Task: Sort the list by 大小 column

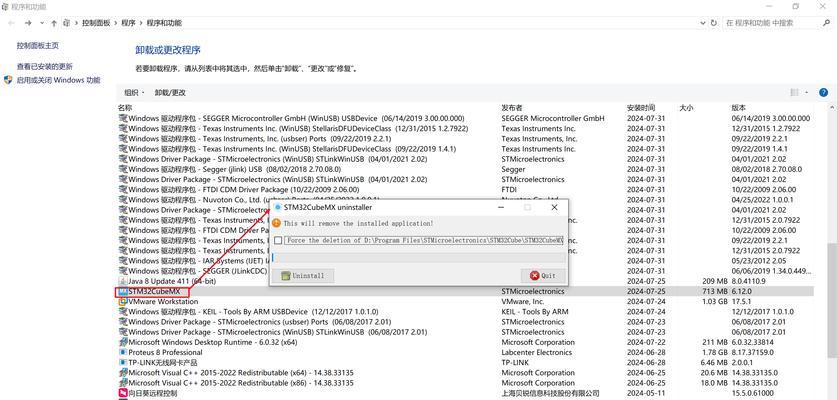Action: pos(686,108)
